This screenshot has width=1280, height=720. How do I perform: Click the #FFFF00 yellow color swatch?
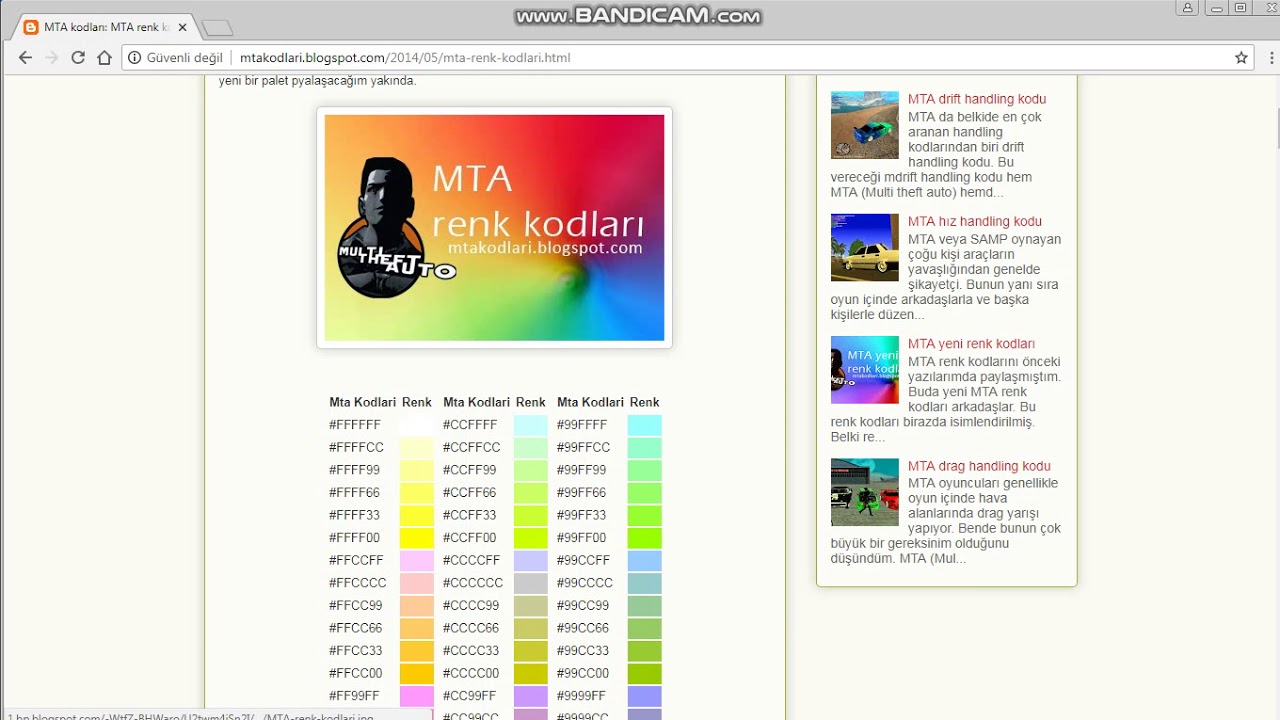416,538
